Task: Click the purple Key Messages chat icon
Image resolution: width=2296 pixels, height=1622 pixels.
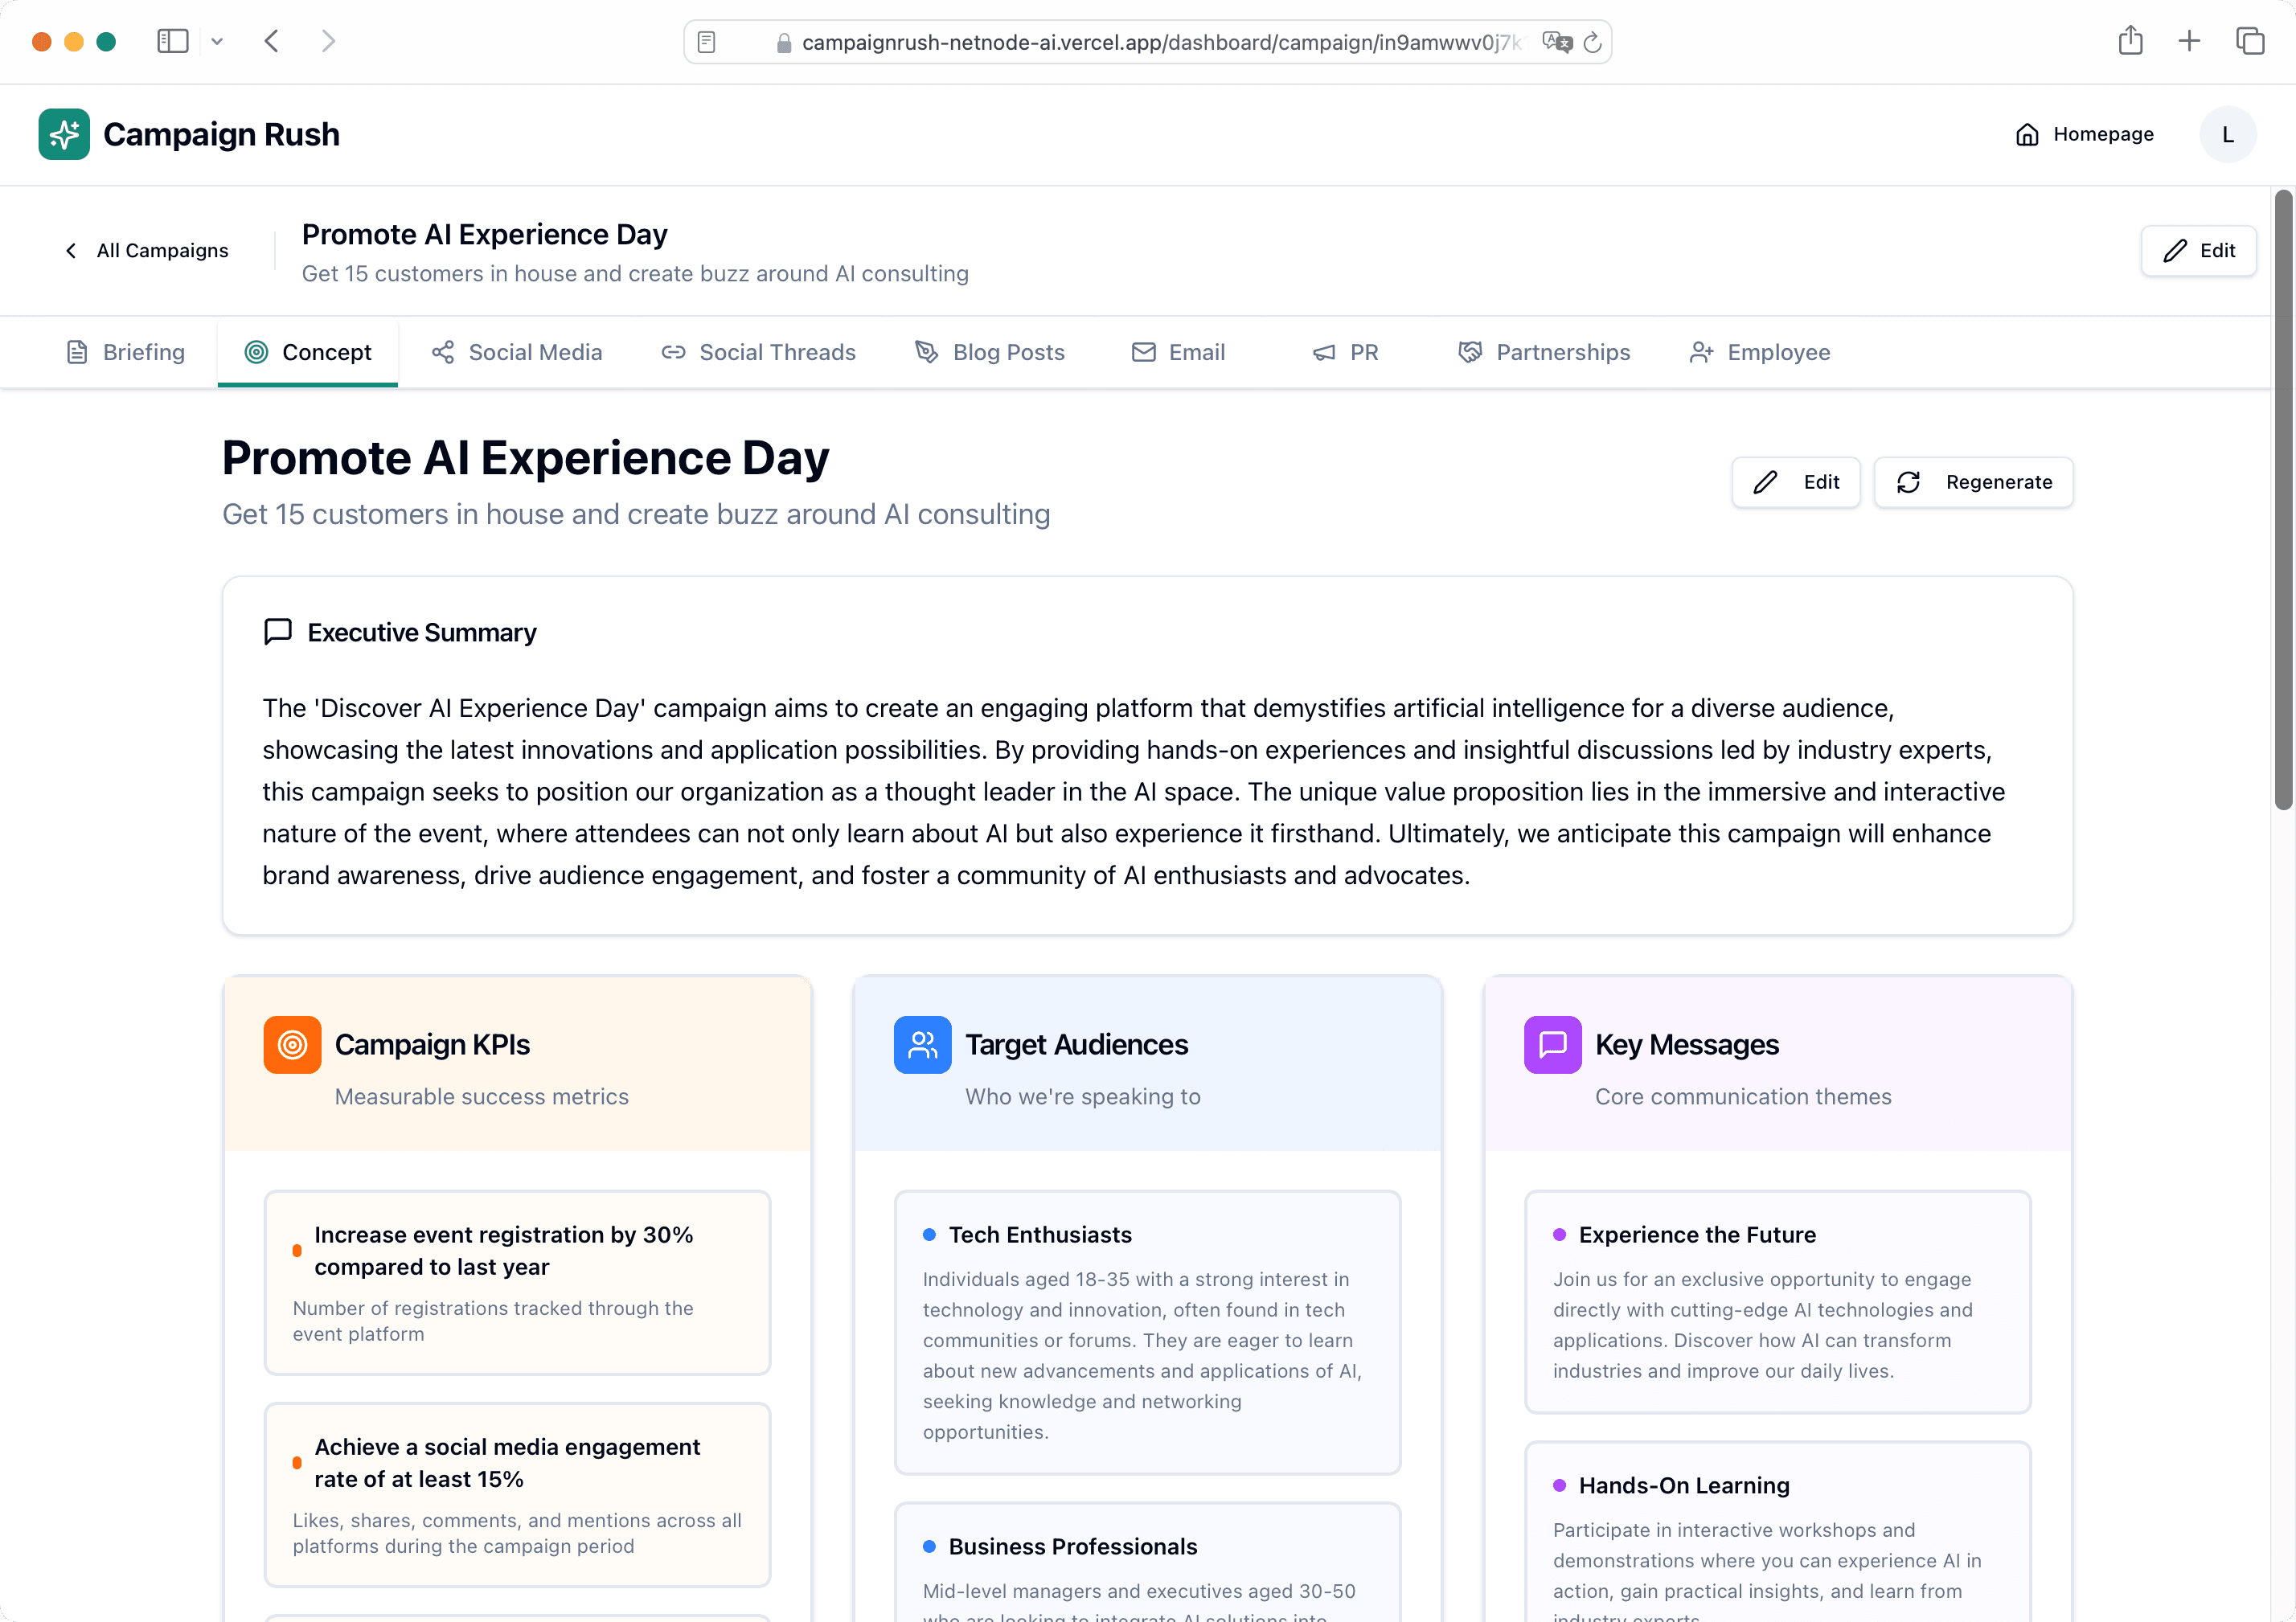Action: (x=1552, y=1044)
